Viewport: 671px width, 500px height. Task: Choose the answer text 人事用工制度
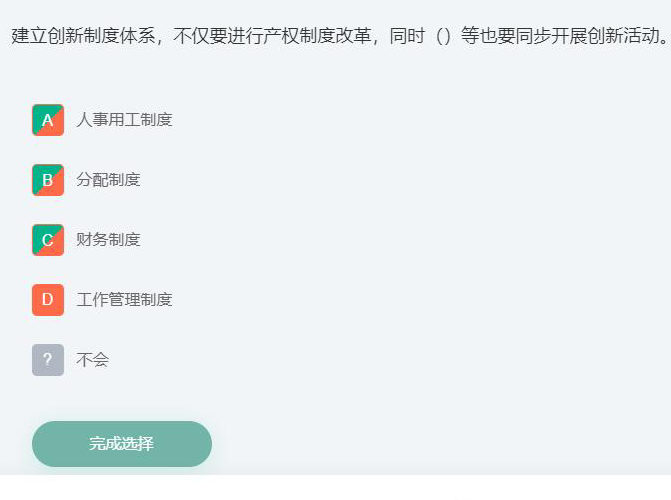tap(125, 119)
